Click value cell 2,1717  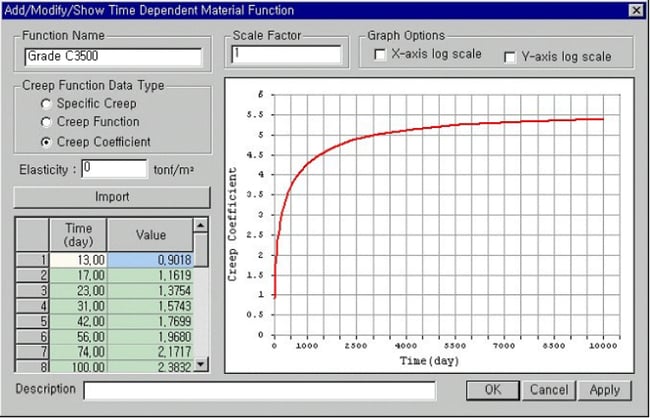(150, 352)
